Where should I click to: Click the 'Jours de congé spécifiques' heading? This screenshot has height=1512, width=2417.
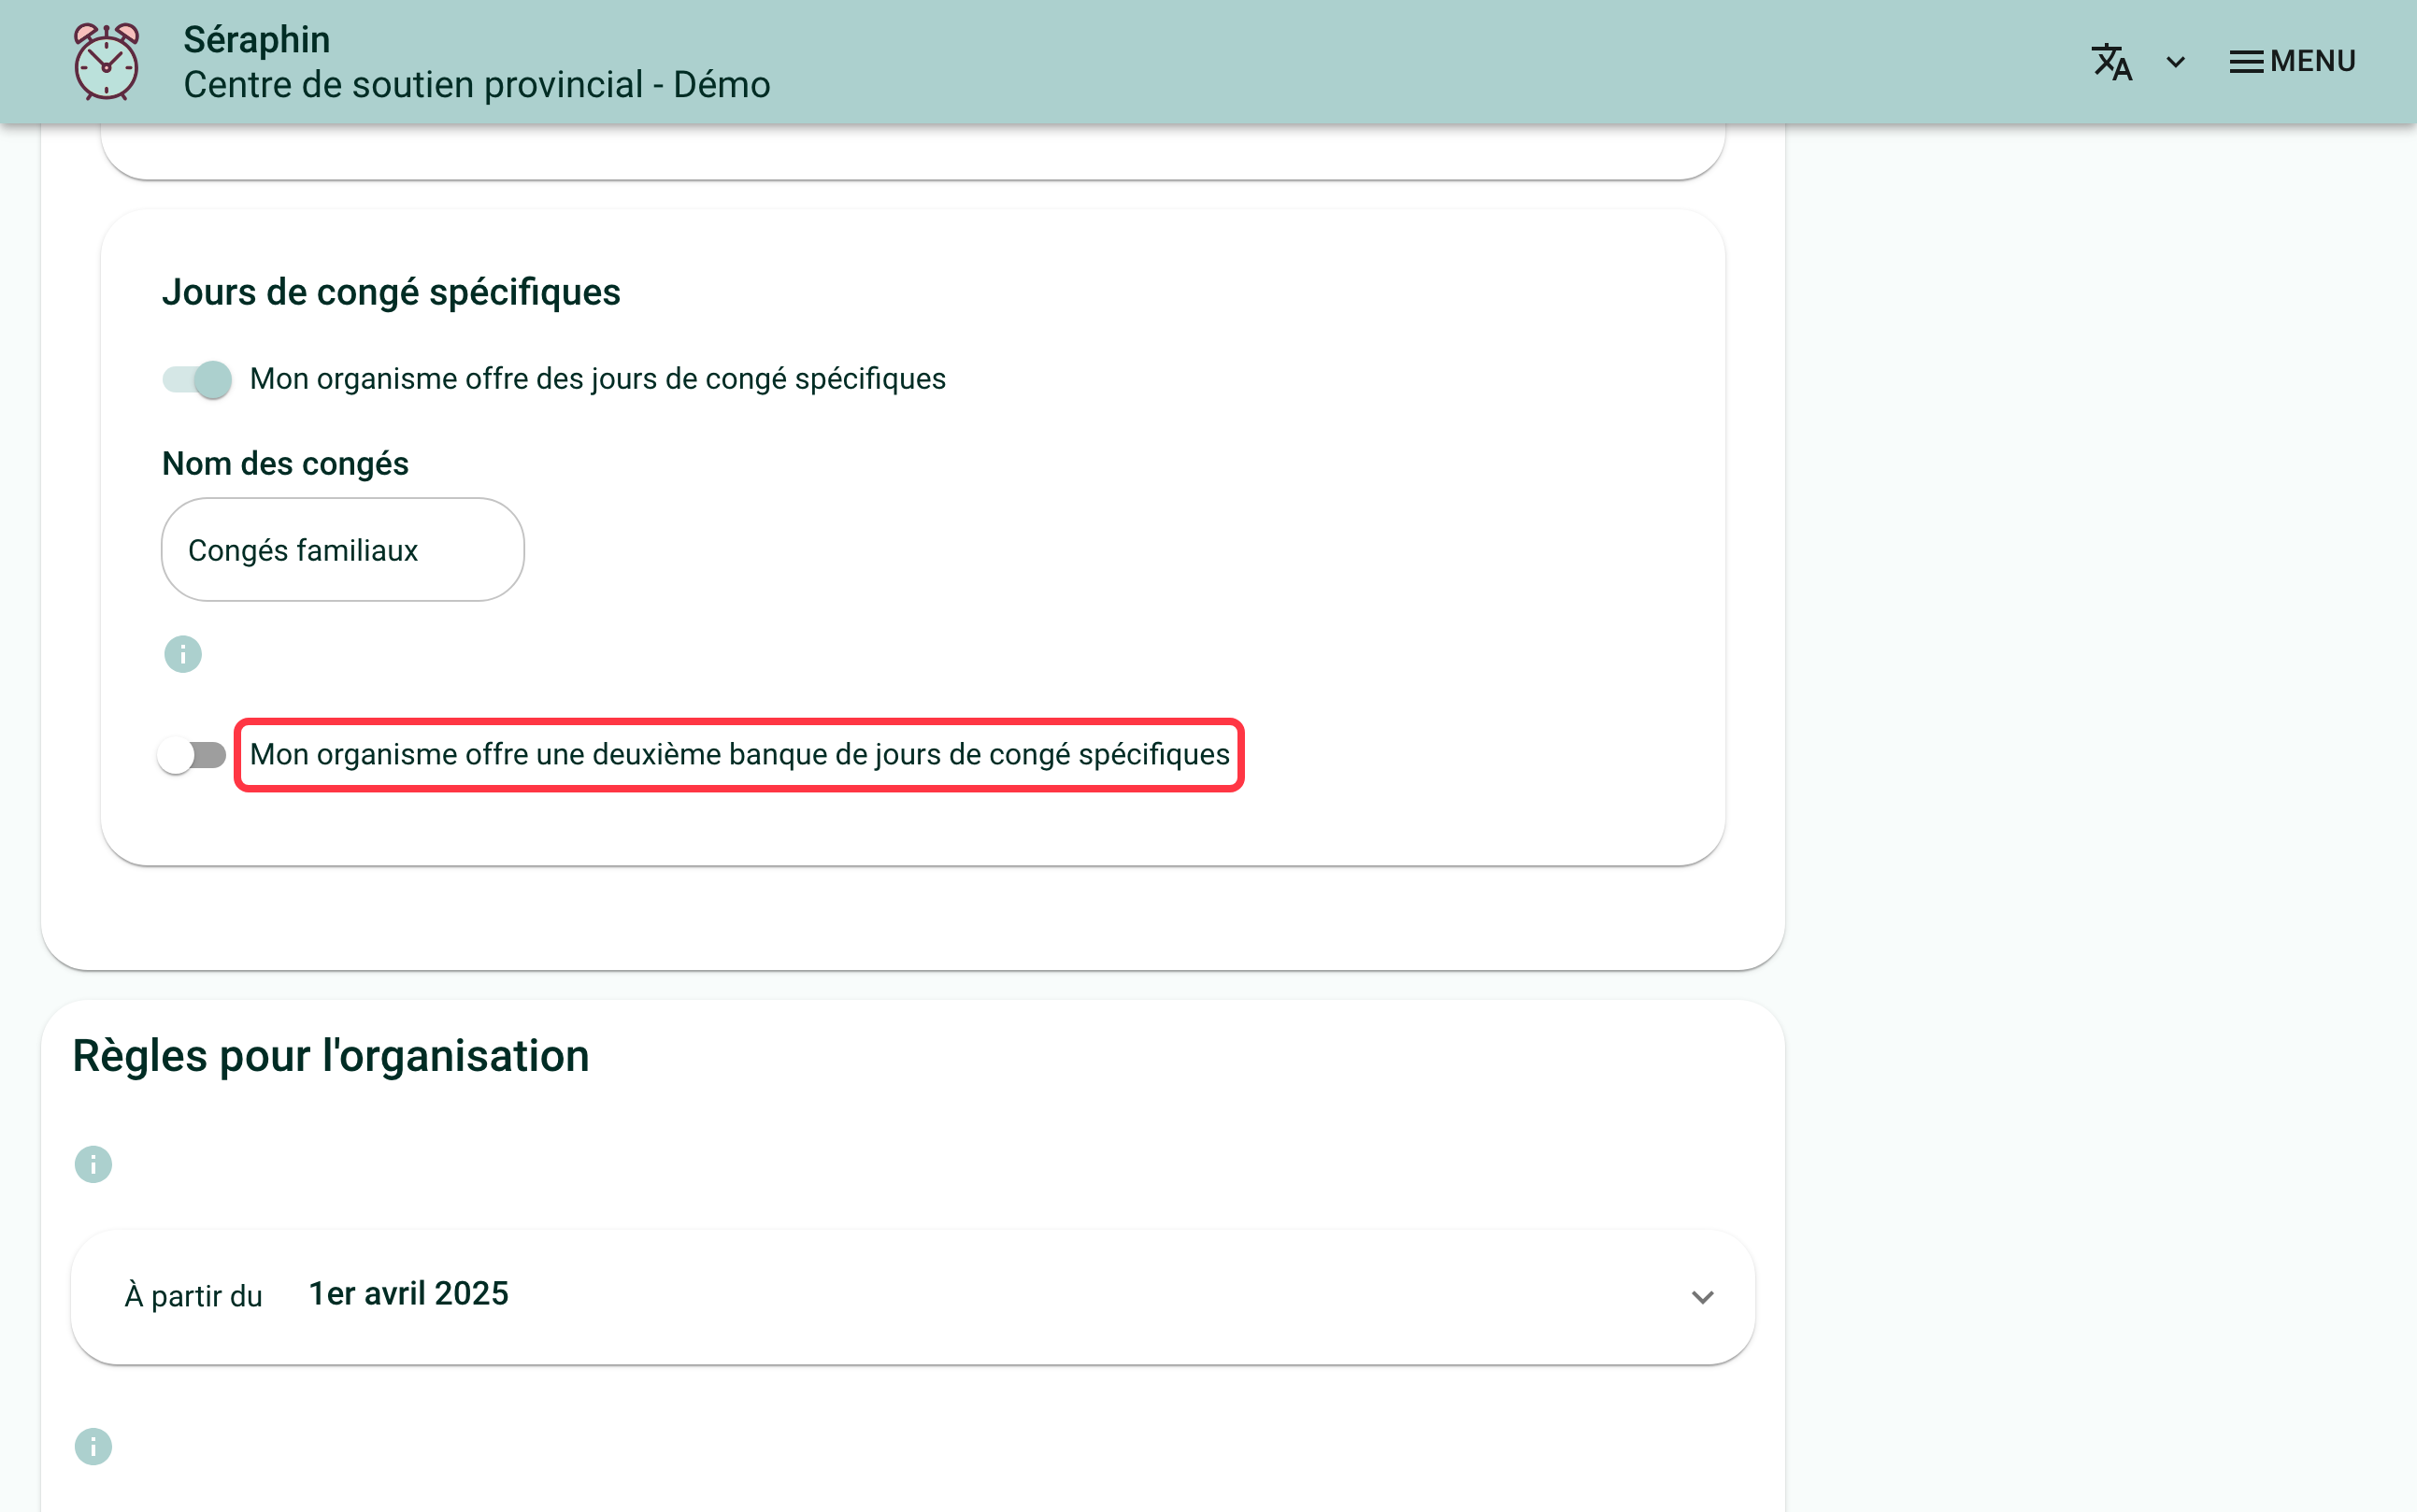(x=391, y=292)
